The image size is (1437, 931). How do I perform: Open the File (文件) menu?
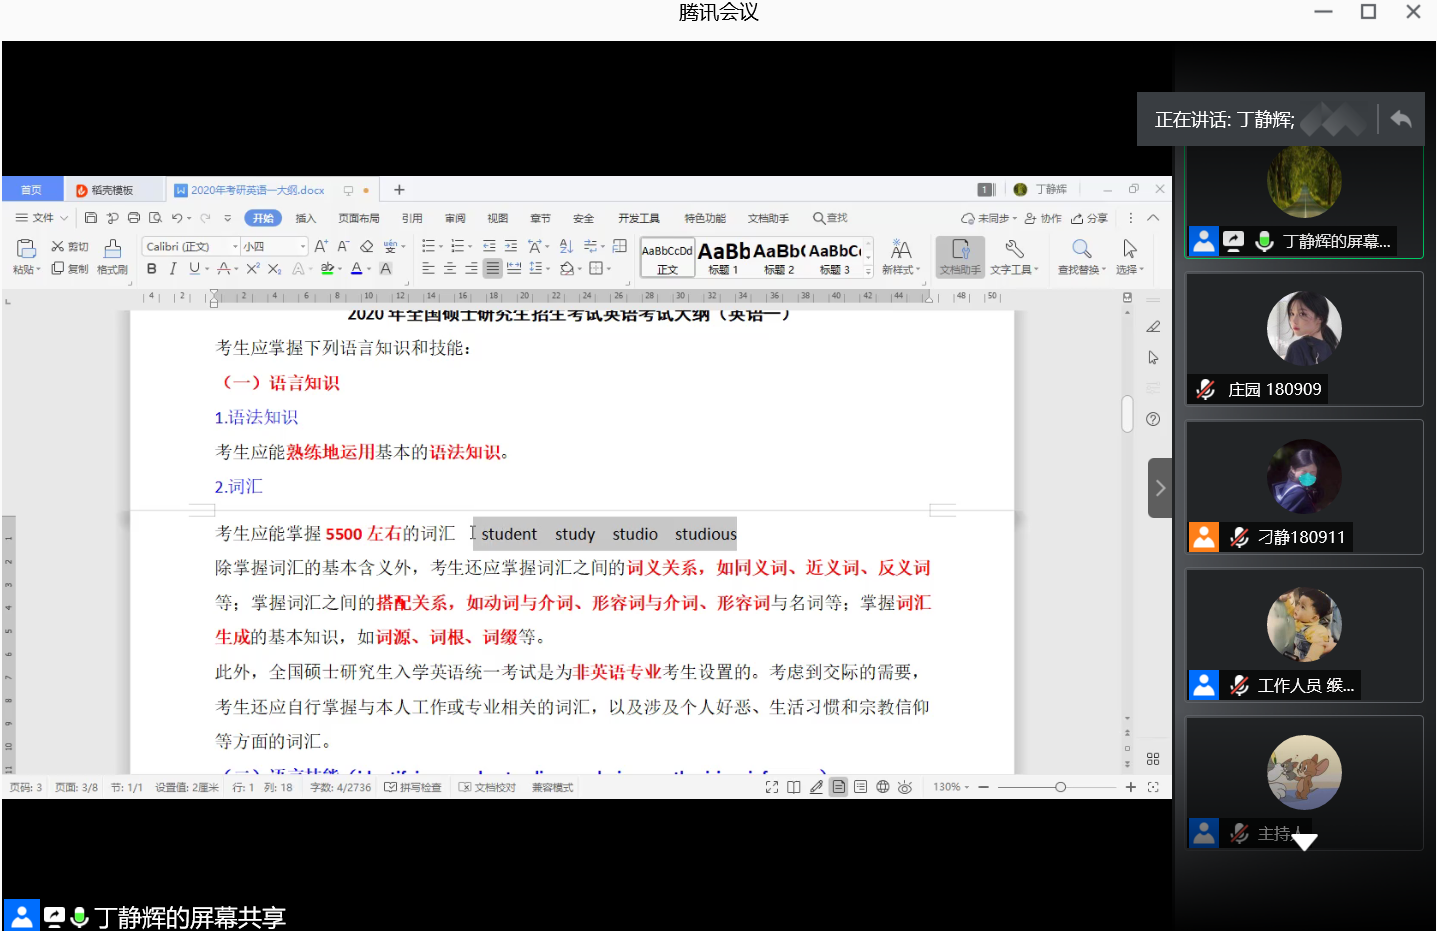tap(41, 218)
